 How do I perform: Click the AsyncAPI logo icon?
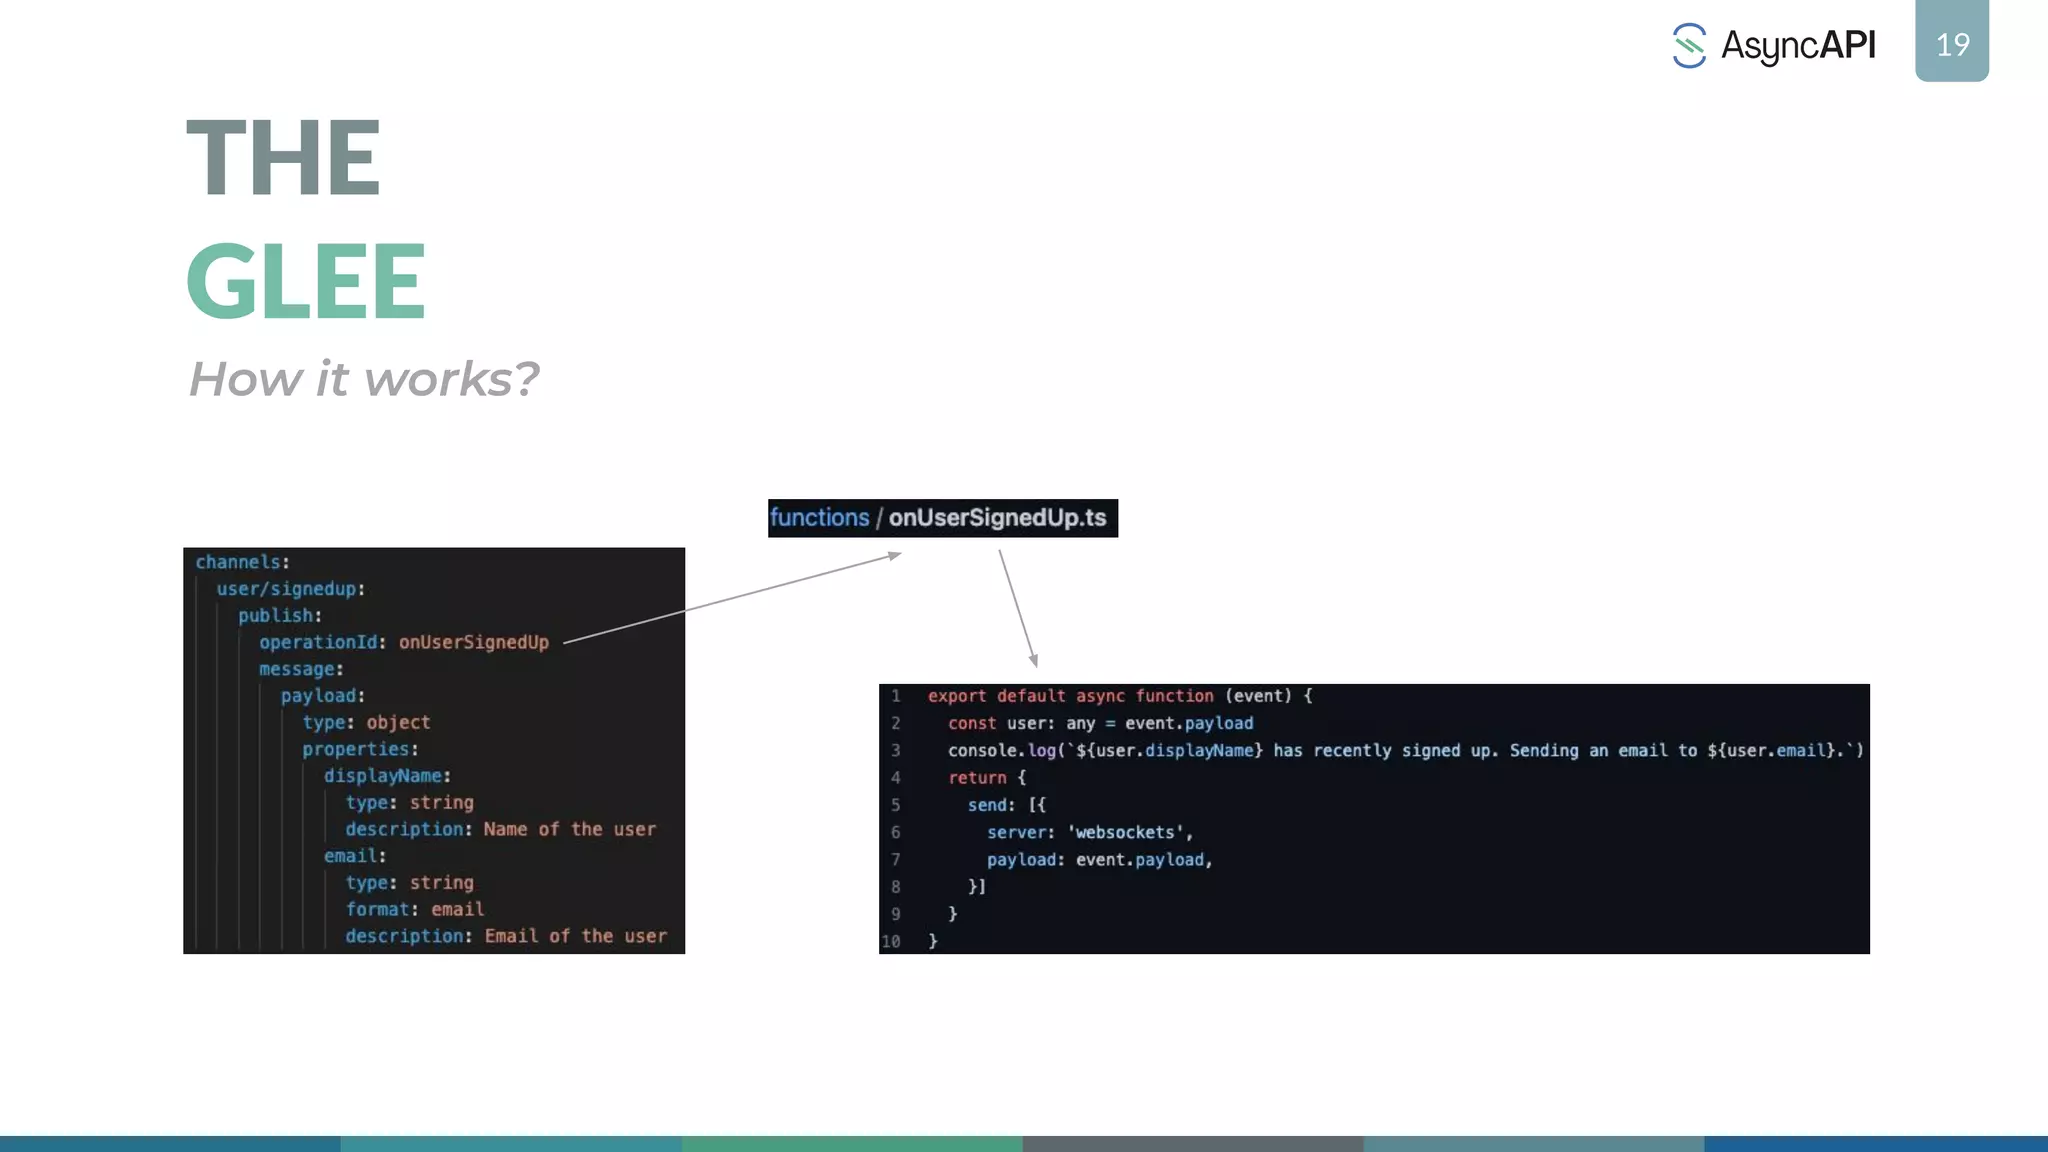click(1689, 46)
